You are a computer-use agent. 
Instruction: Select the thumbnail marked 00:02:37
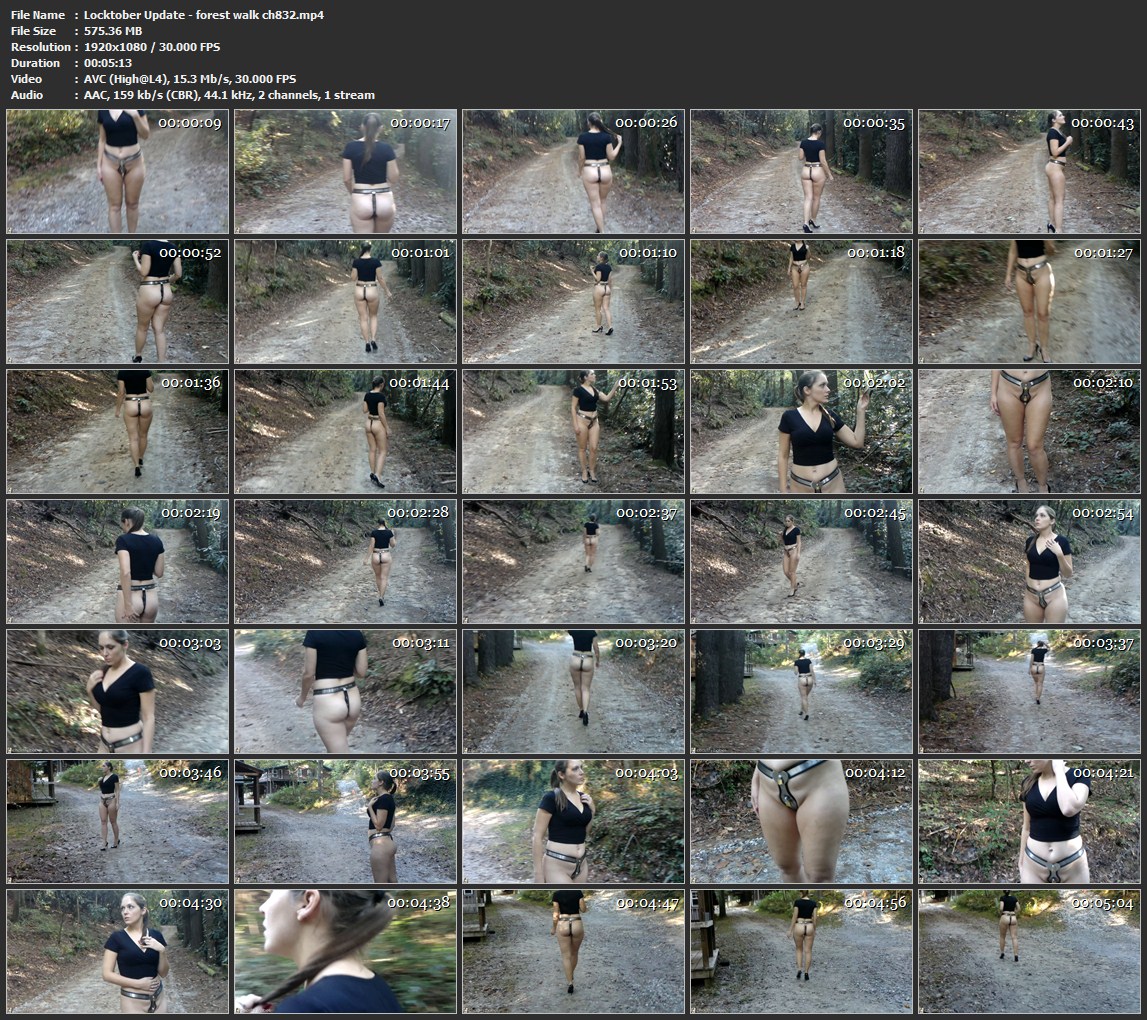574,562
